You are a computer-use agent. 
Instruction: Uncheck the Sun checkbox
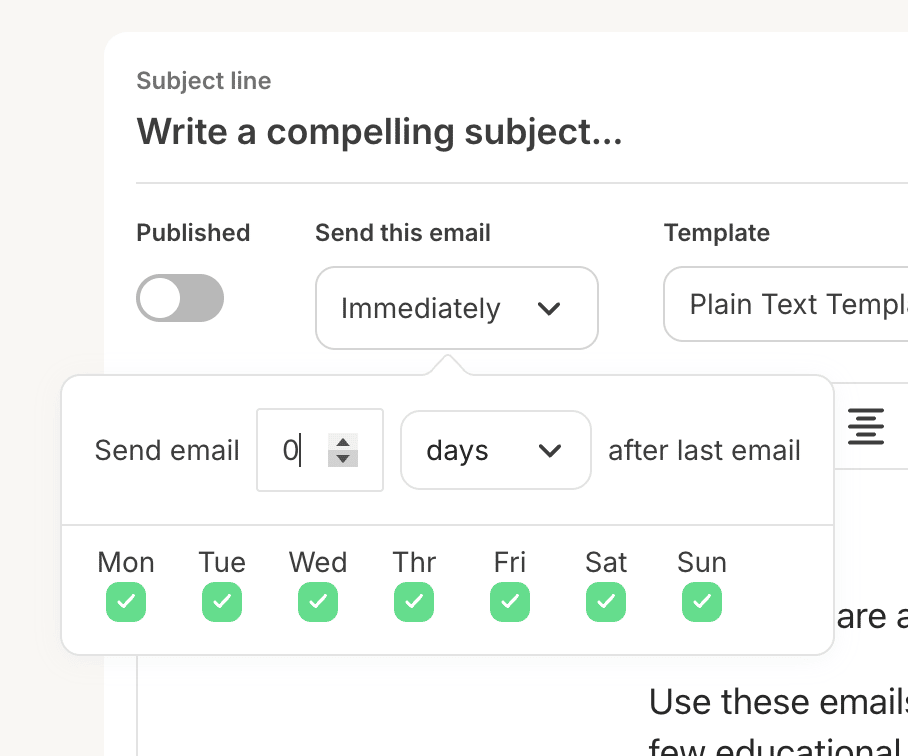pyautogui.click(x=702, y=602)
